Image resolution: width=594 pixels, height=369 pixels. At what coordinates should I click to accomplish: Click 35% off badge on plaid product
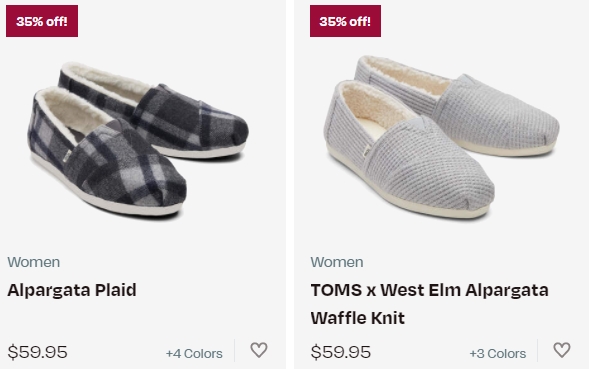(x=42, y=21)
